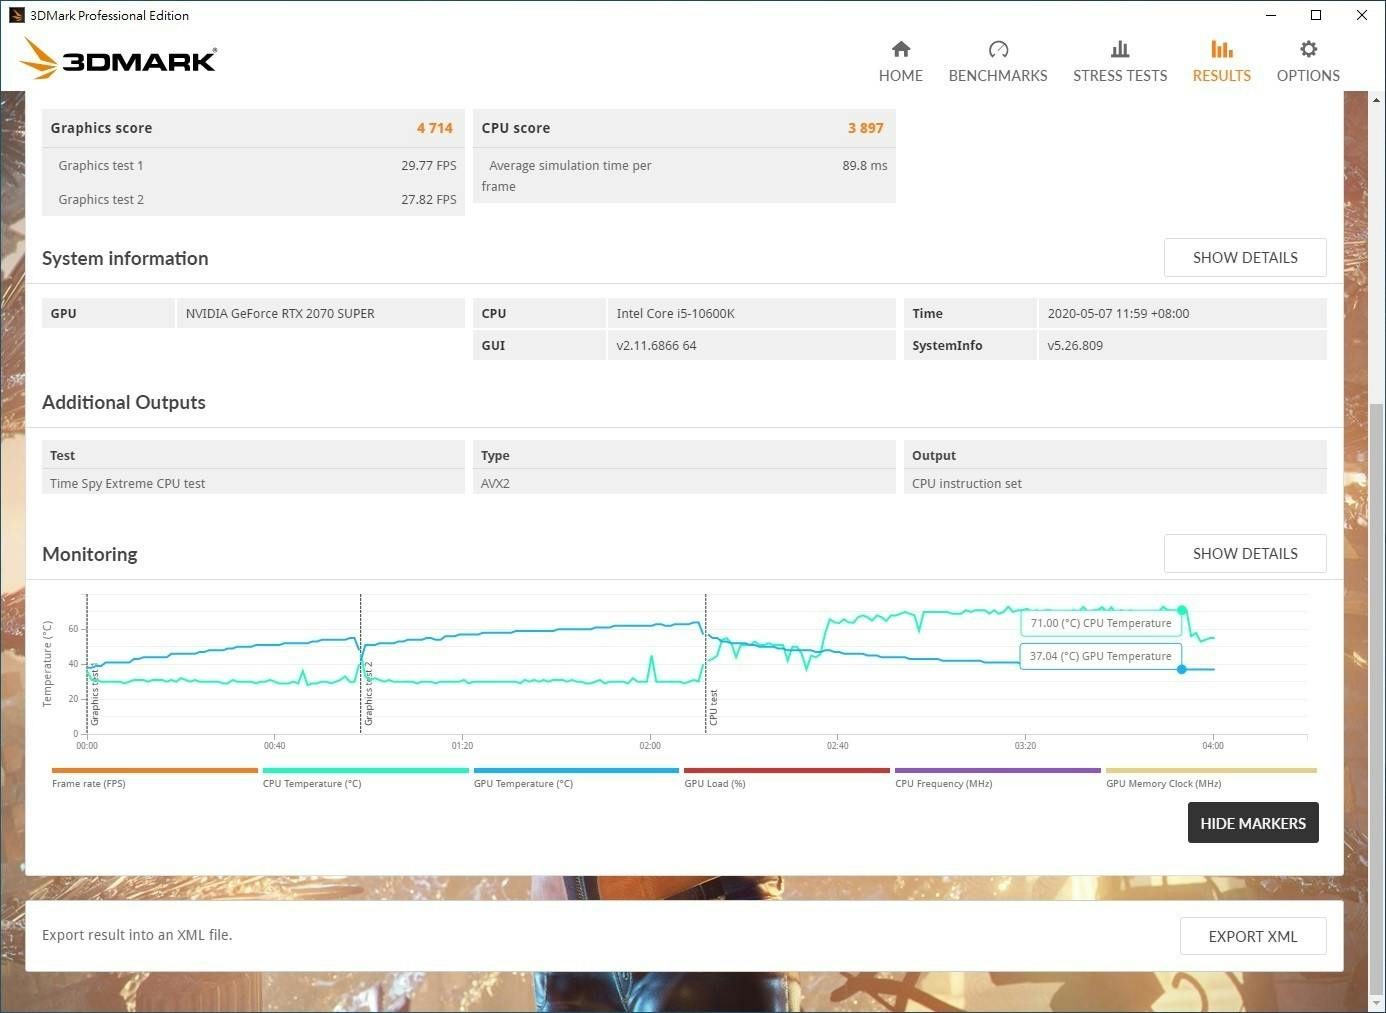Click the Graphics score label

(x=101, y=128)
